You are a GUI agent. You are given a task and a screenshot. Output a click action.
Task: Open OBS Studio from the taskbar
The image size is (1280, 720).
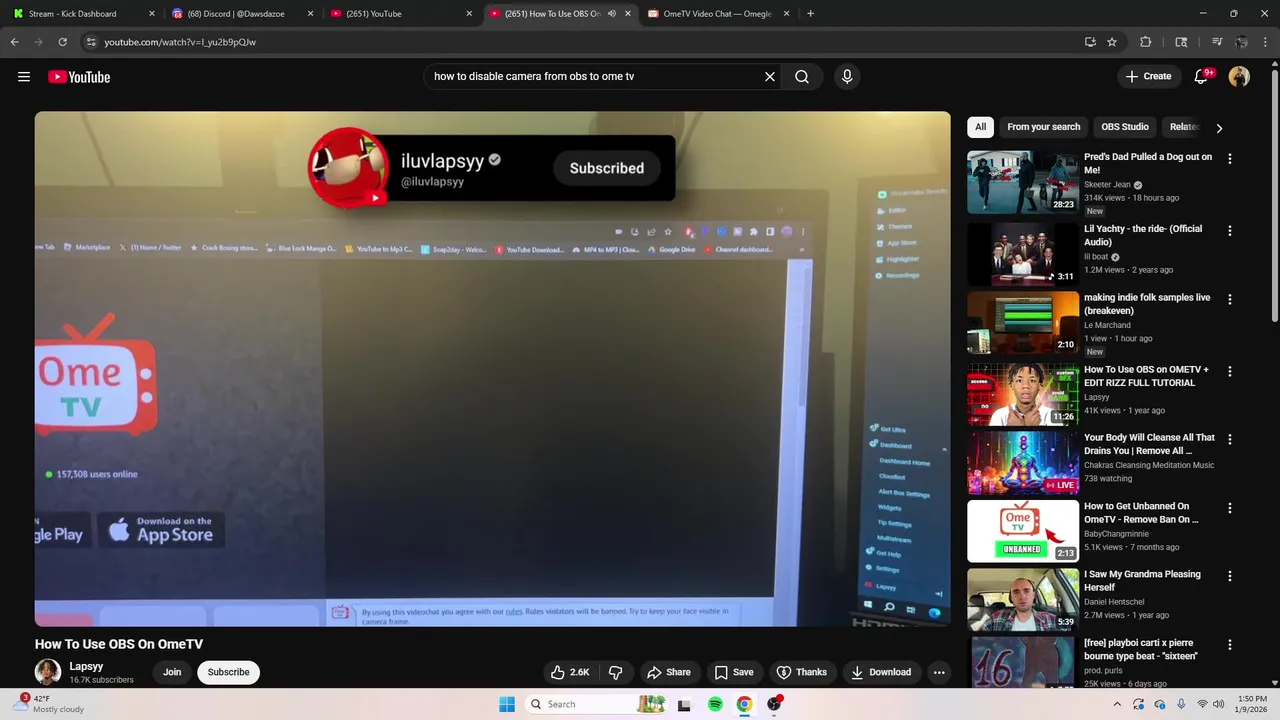(774, 704)
